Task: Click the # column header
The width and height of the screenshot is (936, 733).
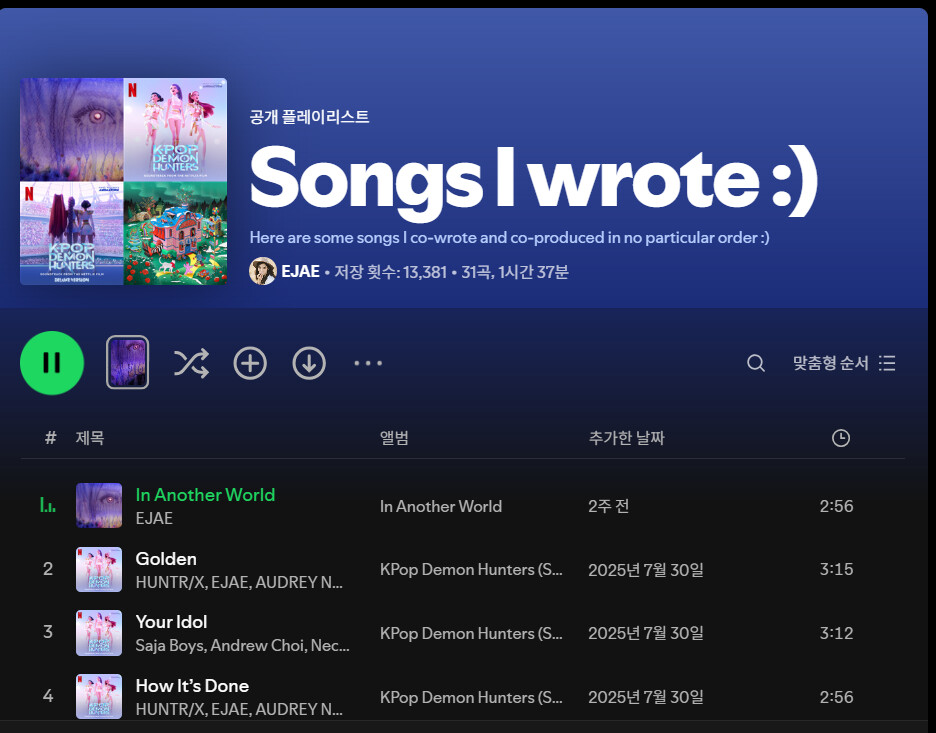Action: 51,438
